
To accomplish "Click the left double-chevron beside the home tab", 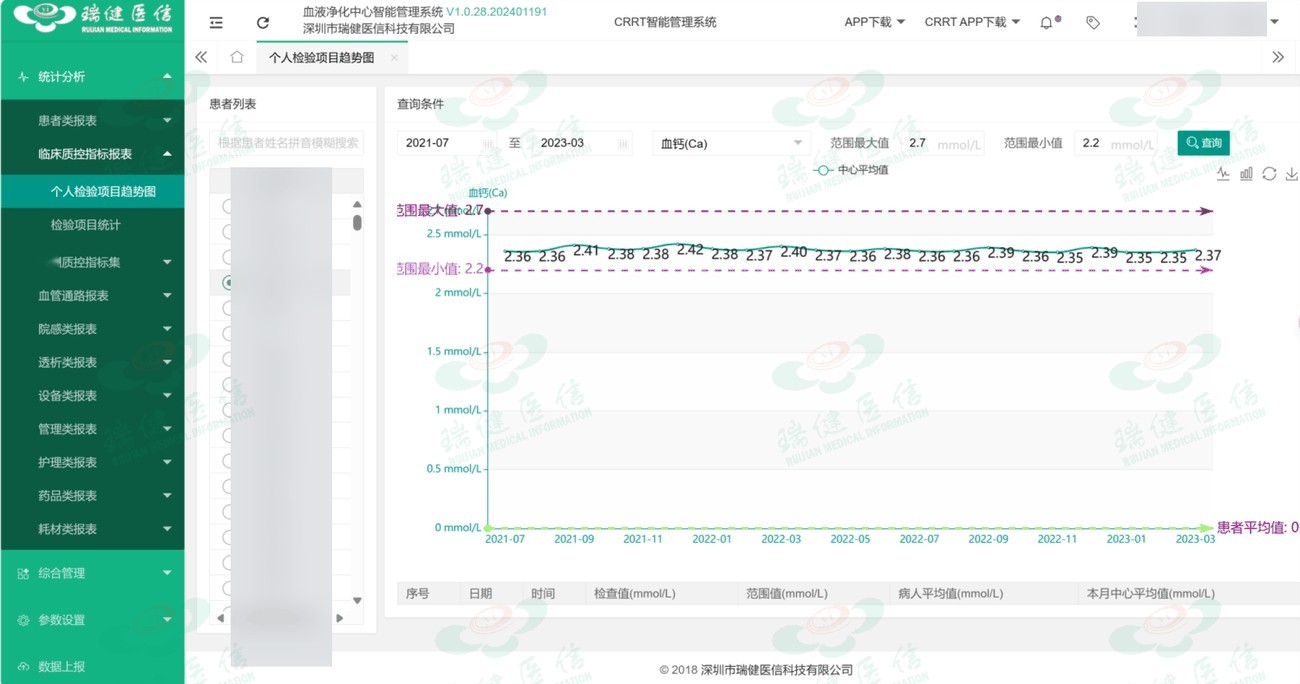I will pyautogui.click(x=201, y=57).
